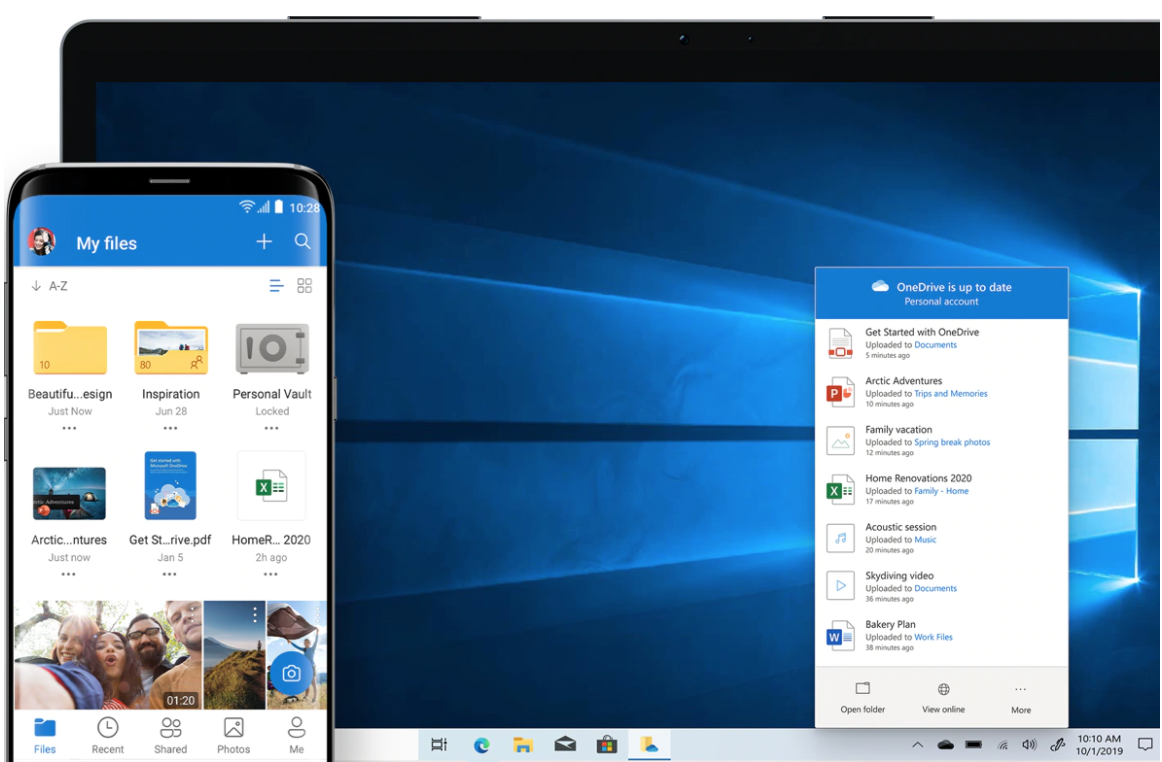Click the Open folder icon in OneDrive flyout
Viewport: 1162px width, 762px height.
862,690
